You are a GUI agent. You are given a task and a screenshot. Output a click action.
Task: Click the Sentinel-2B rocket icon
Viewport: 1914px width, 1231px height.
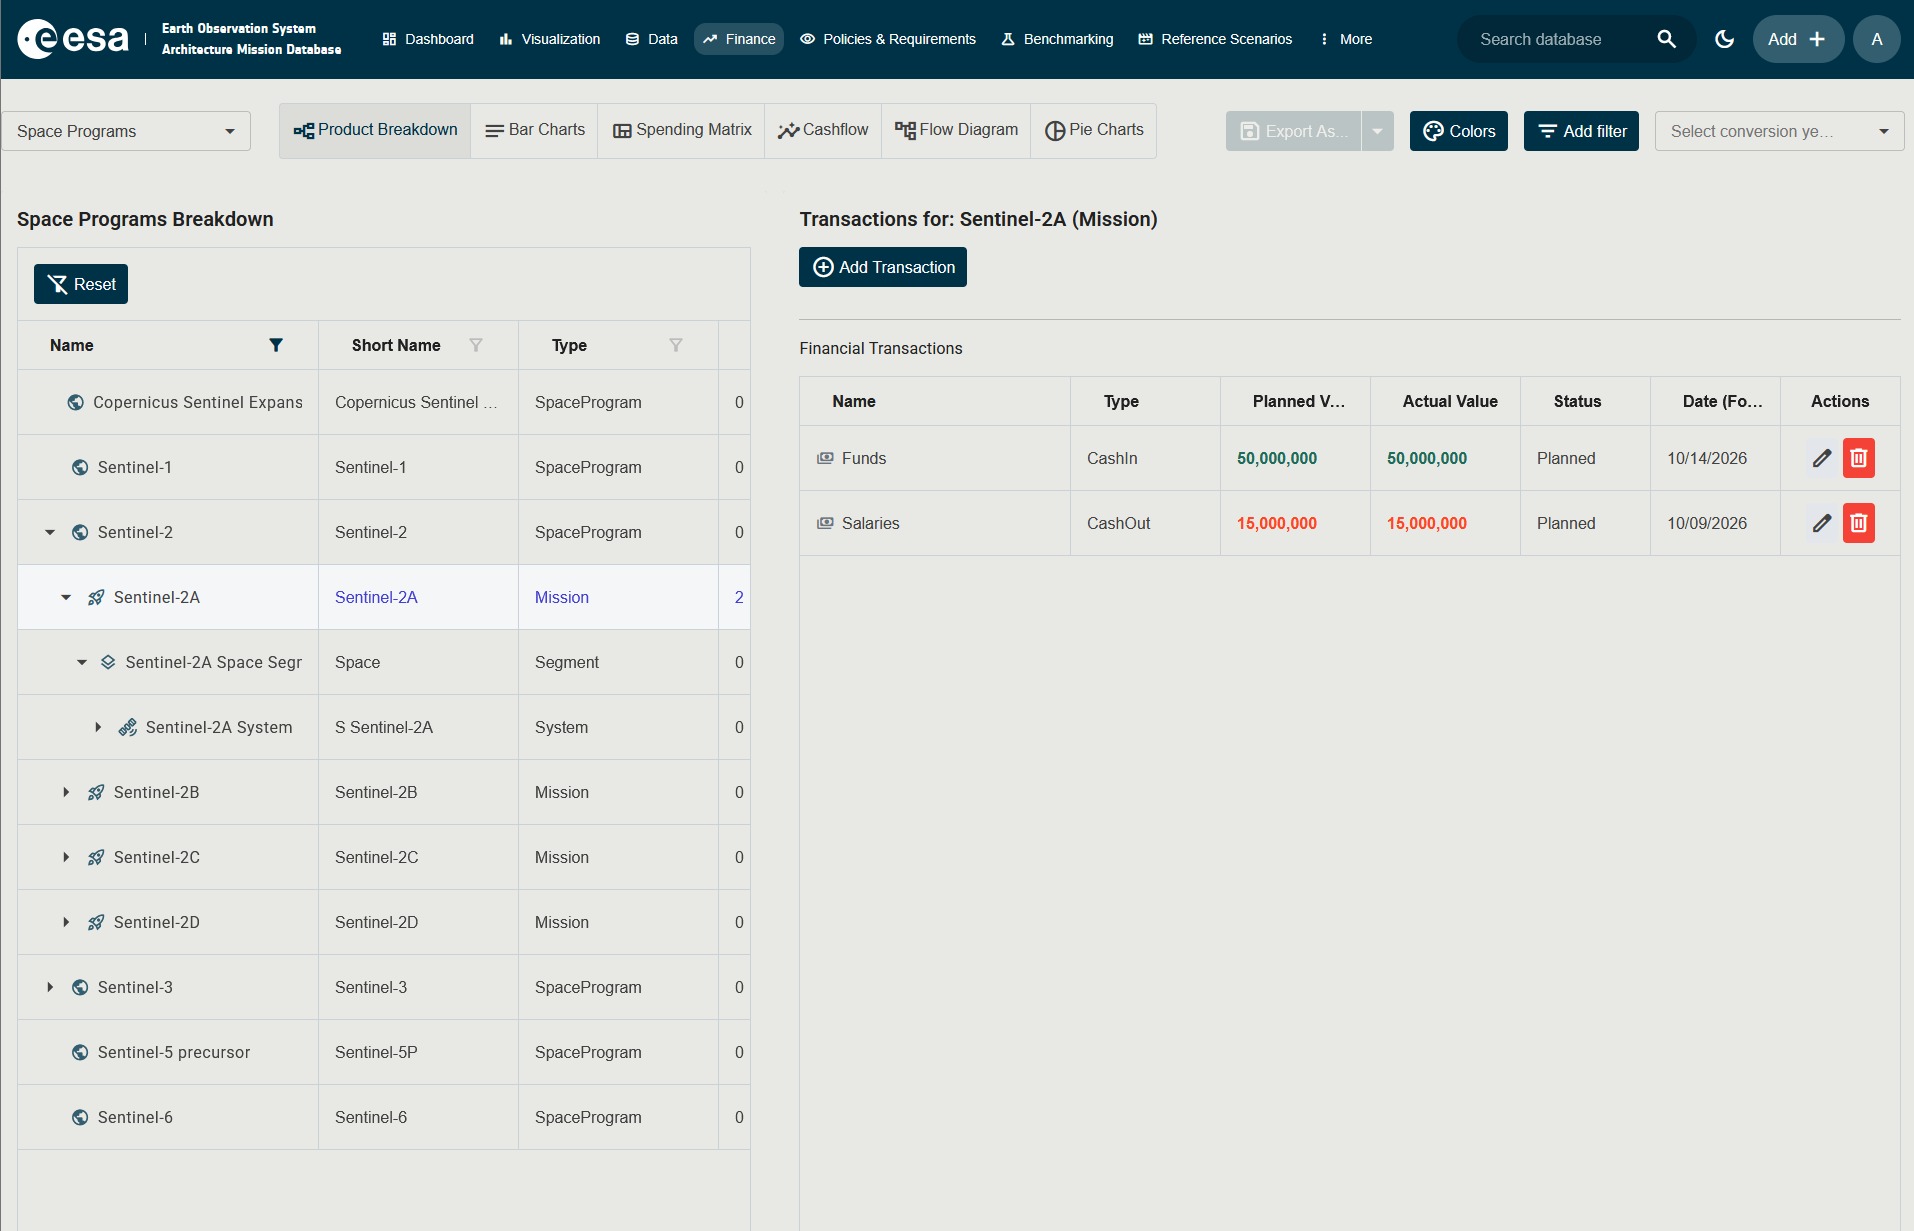pyautogui.click(x=96, y=792)
